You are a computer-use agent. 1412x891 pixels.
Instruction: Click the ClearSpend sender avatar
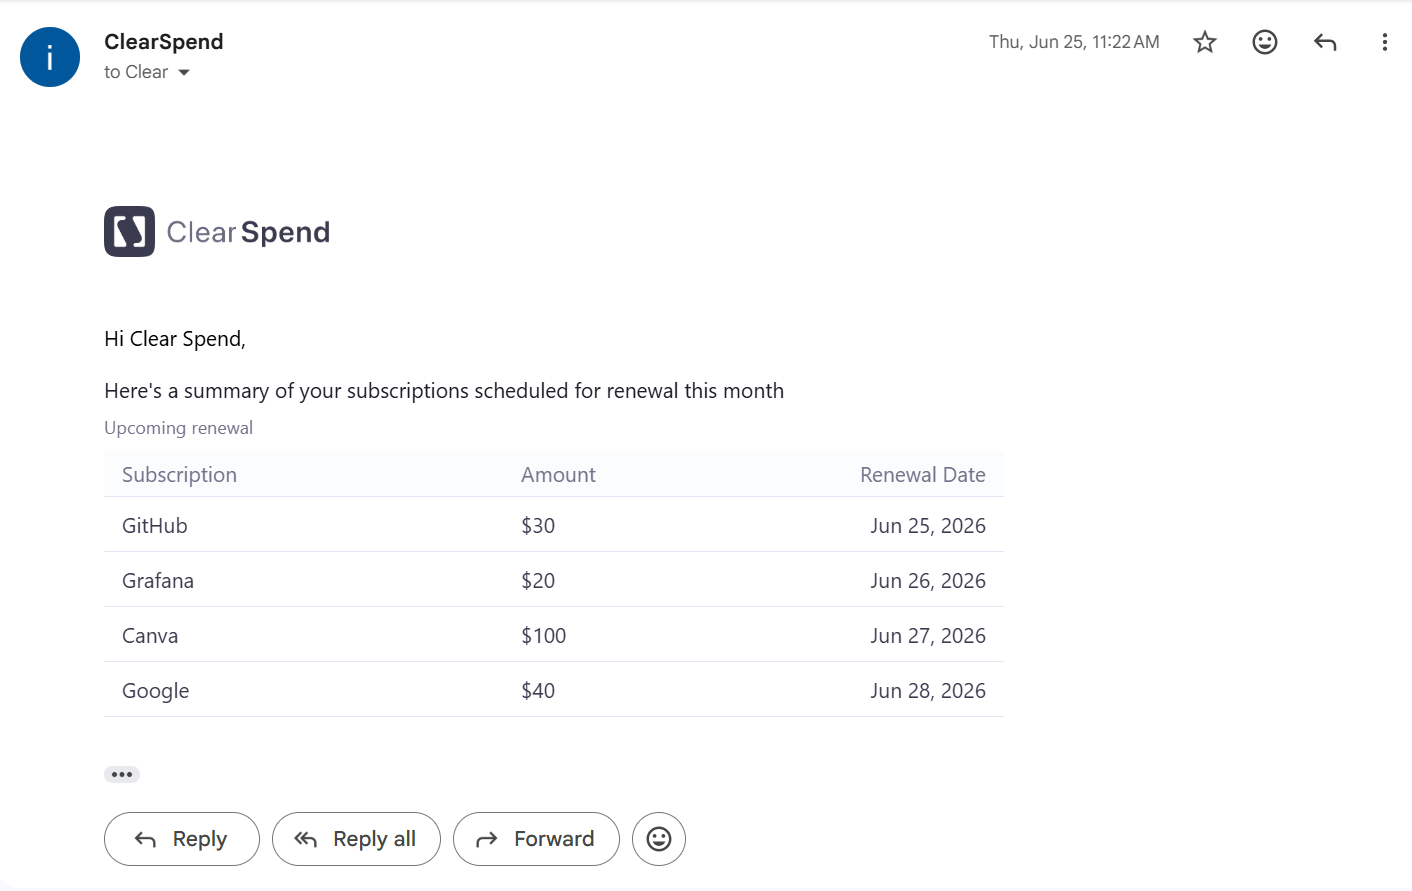(50, 57)
